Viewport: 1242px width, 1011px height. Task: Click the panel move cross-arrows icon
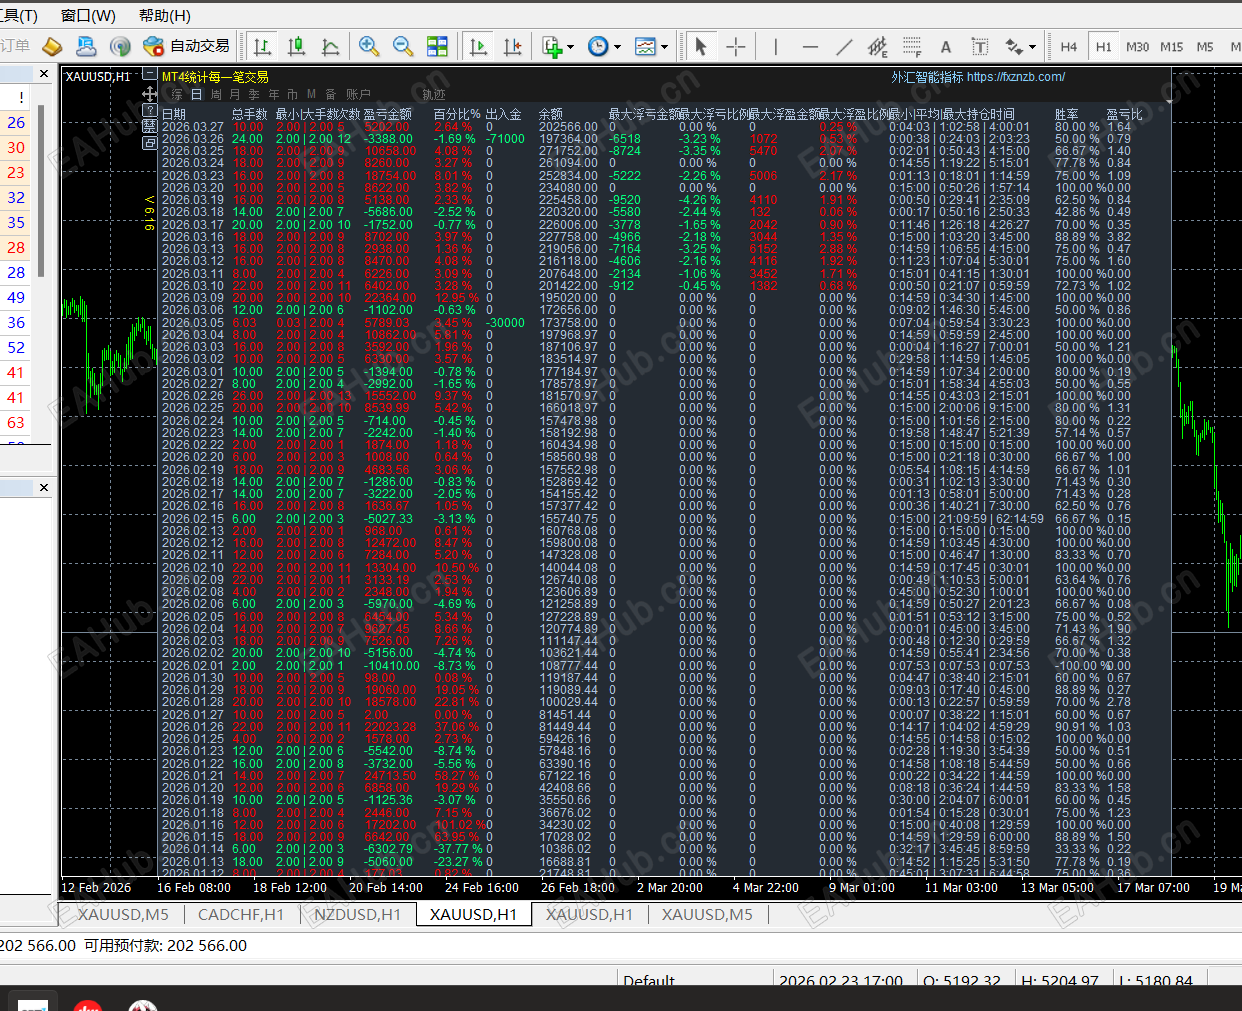150,94
